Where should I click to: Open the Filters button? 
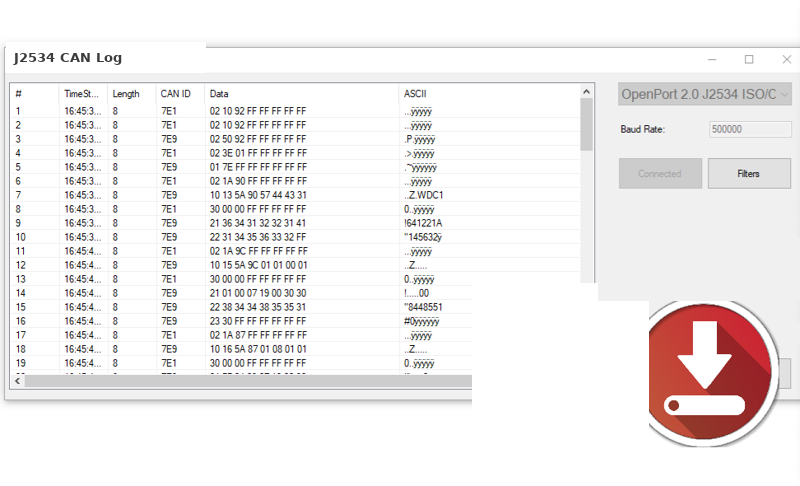click(749, 173)
